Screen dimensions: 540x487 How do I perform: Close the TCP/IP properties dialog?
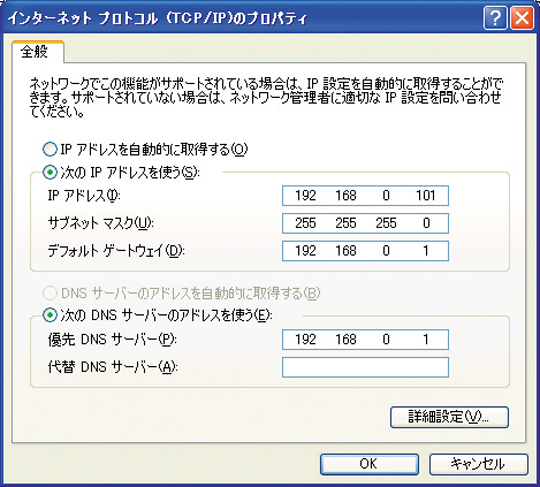[x=522, y=18]
